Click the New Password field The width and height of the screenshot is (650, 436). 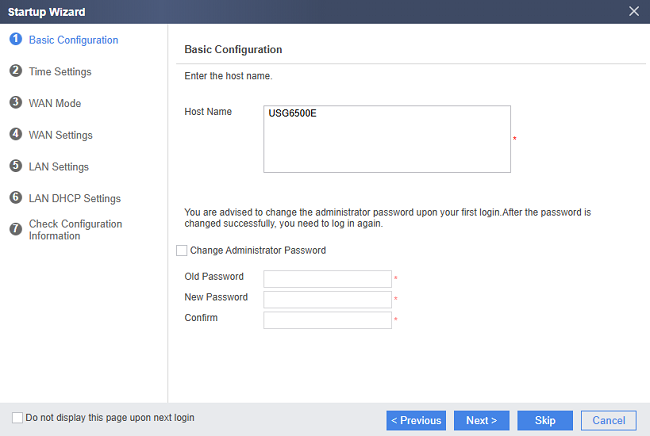(327, 299)
